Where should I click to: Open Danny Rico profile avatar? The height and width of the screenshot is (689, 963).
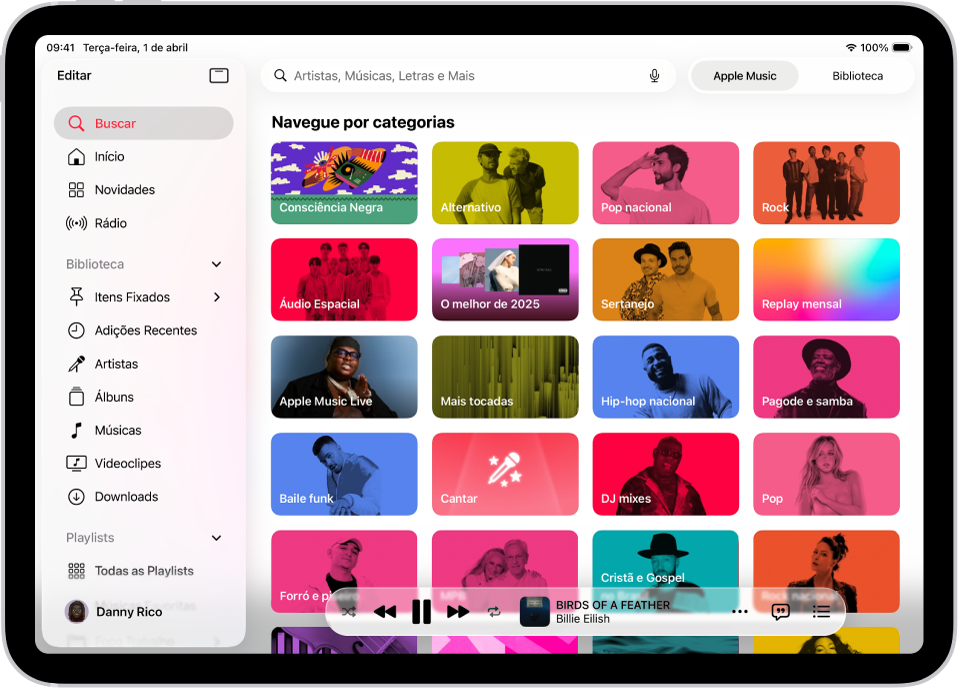pos(77,612)
